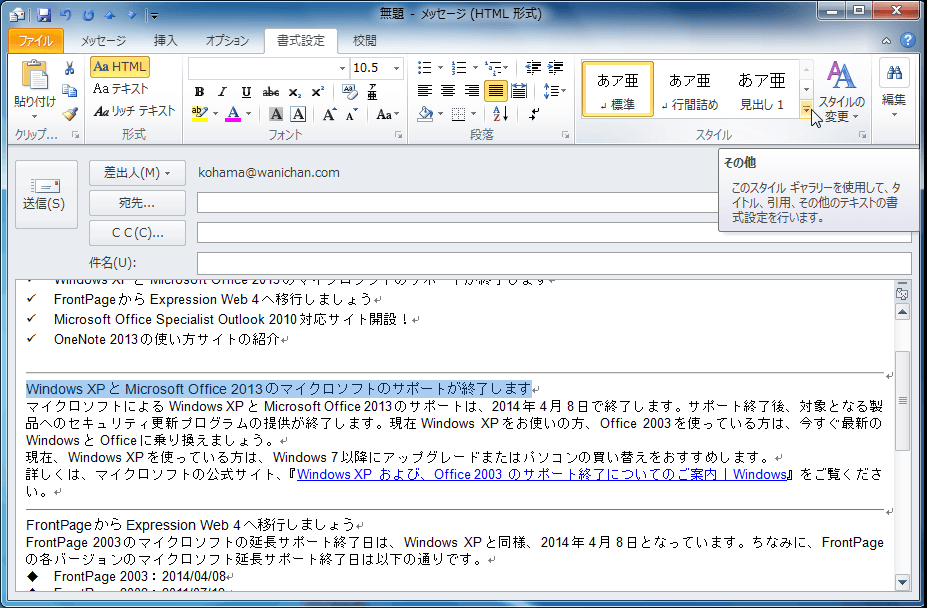Clear formatting with the eraser icon

coord(349,92)
